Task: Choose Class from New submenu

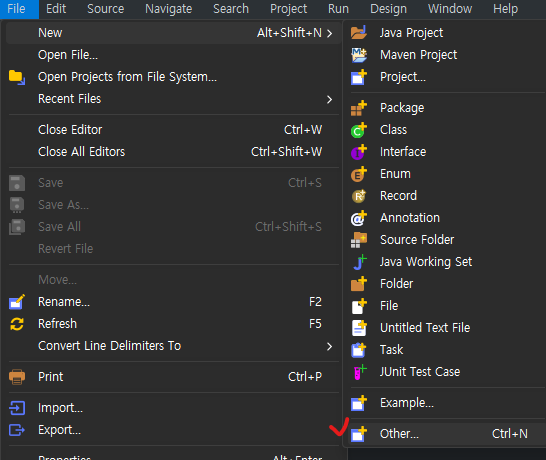Action: click(393, 130)
